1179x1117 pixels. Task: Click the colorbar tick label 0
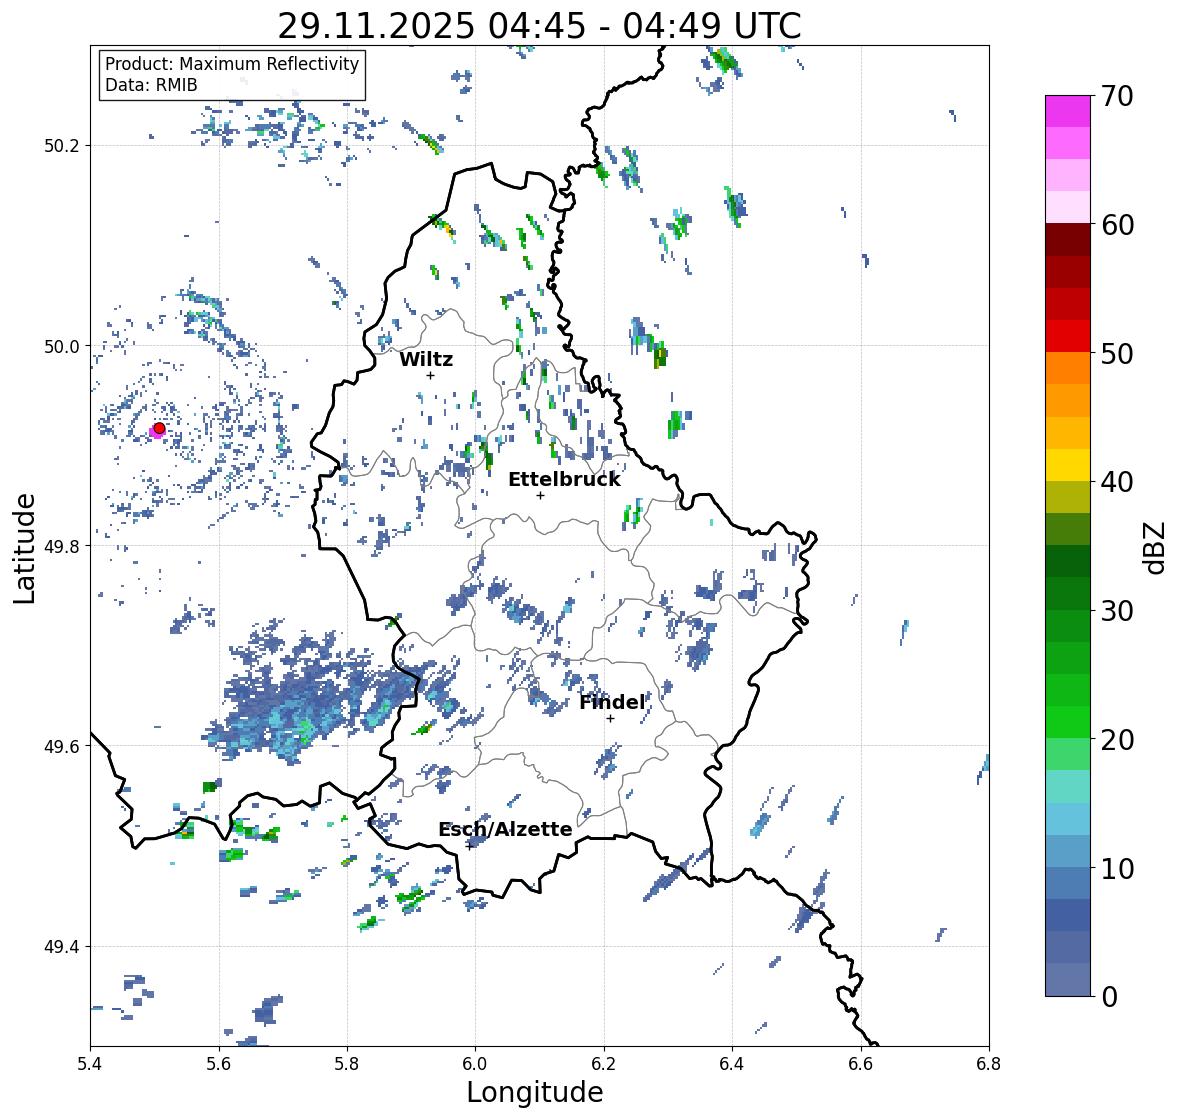pyautogui.click(x=1109, y=997)
